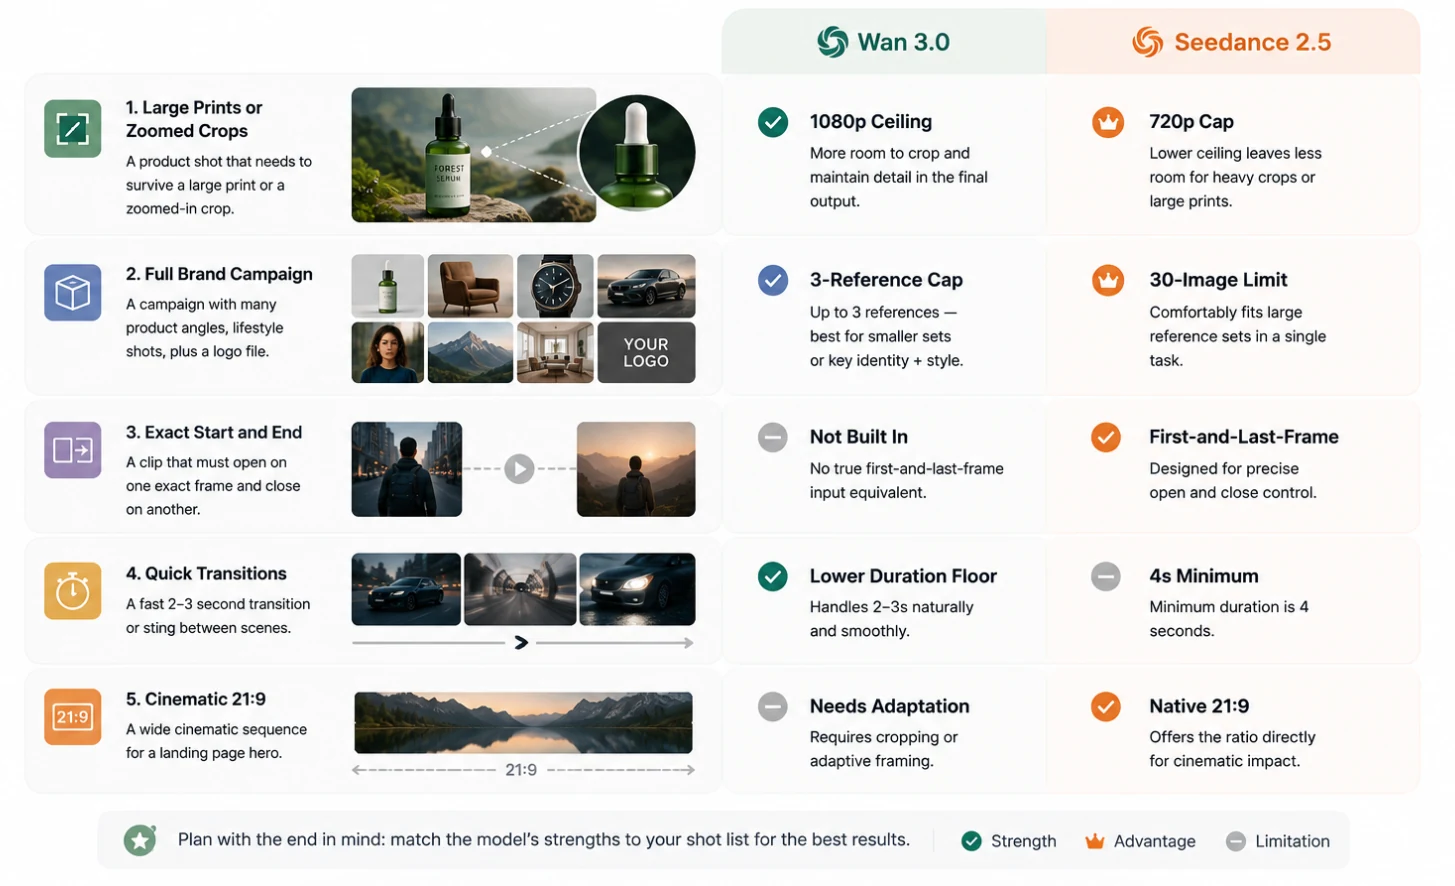Screen dimensions: 1455x886
Task: Click the crown icon beside 30-Image Limit
Action: (1107, 280)
